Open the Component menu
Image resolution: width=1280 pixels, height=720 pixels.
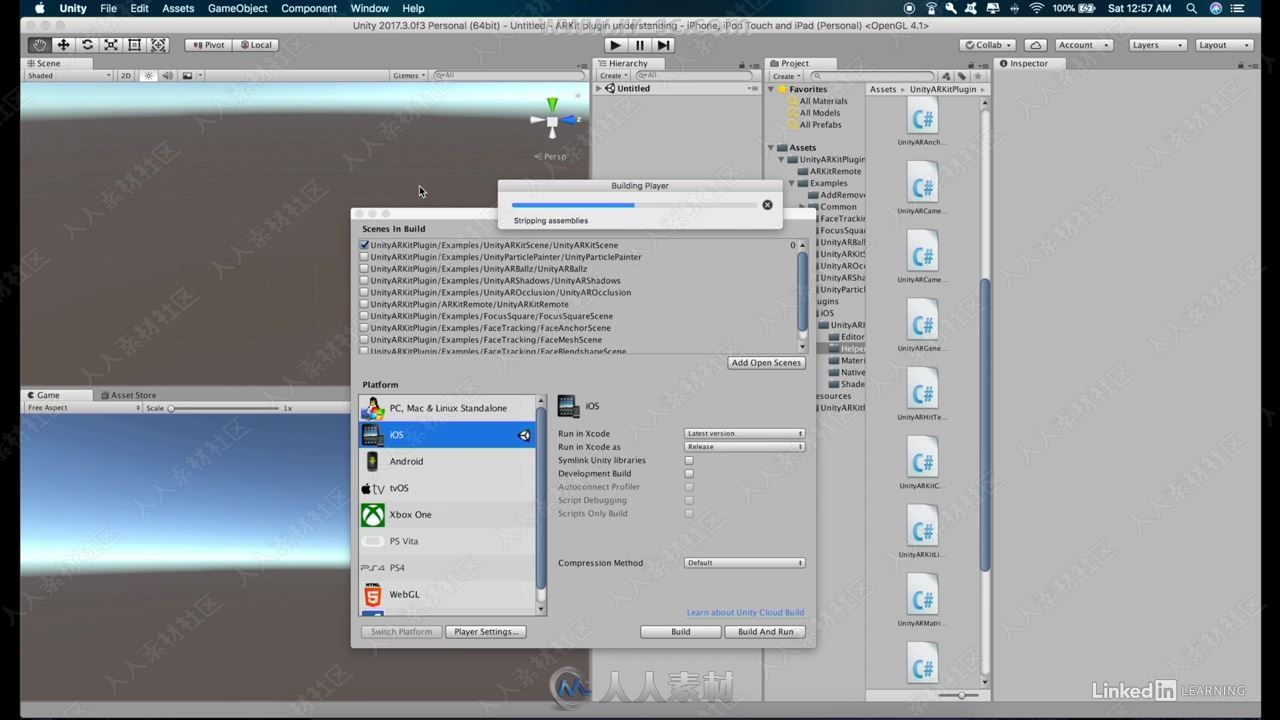(309, 8)
